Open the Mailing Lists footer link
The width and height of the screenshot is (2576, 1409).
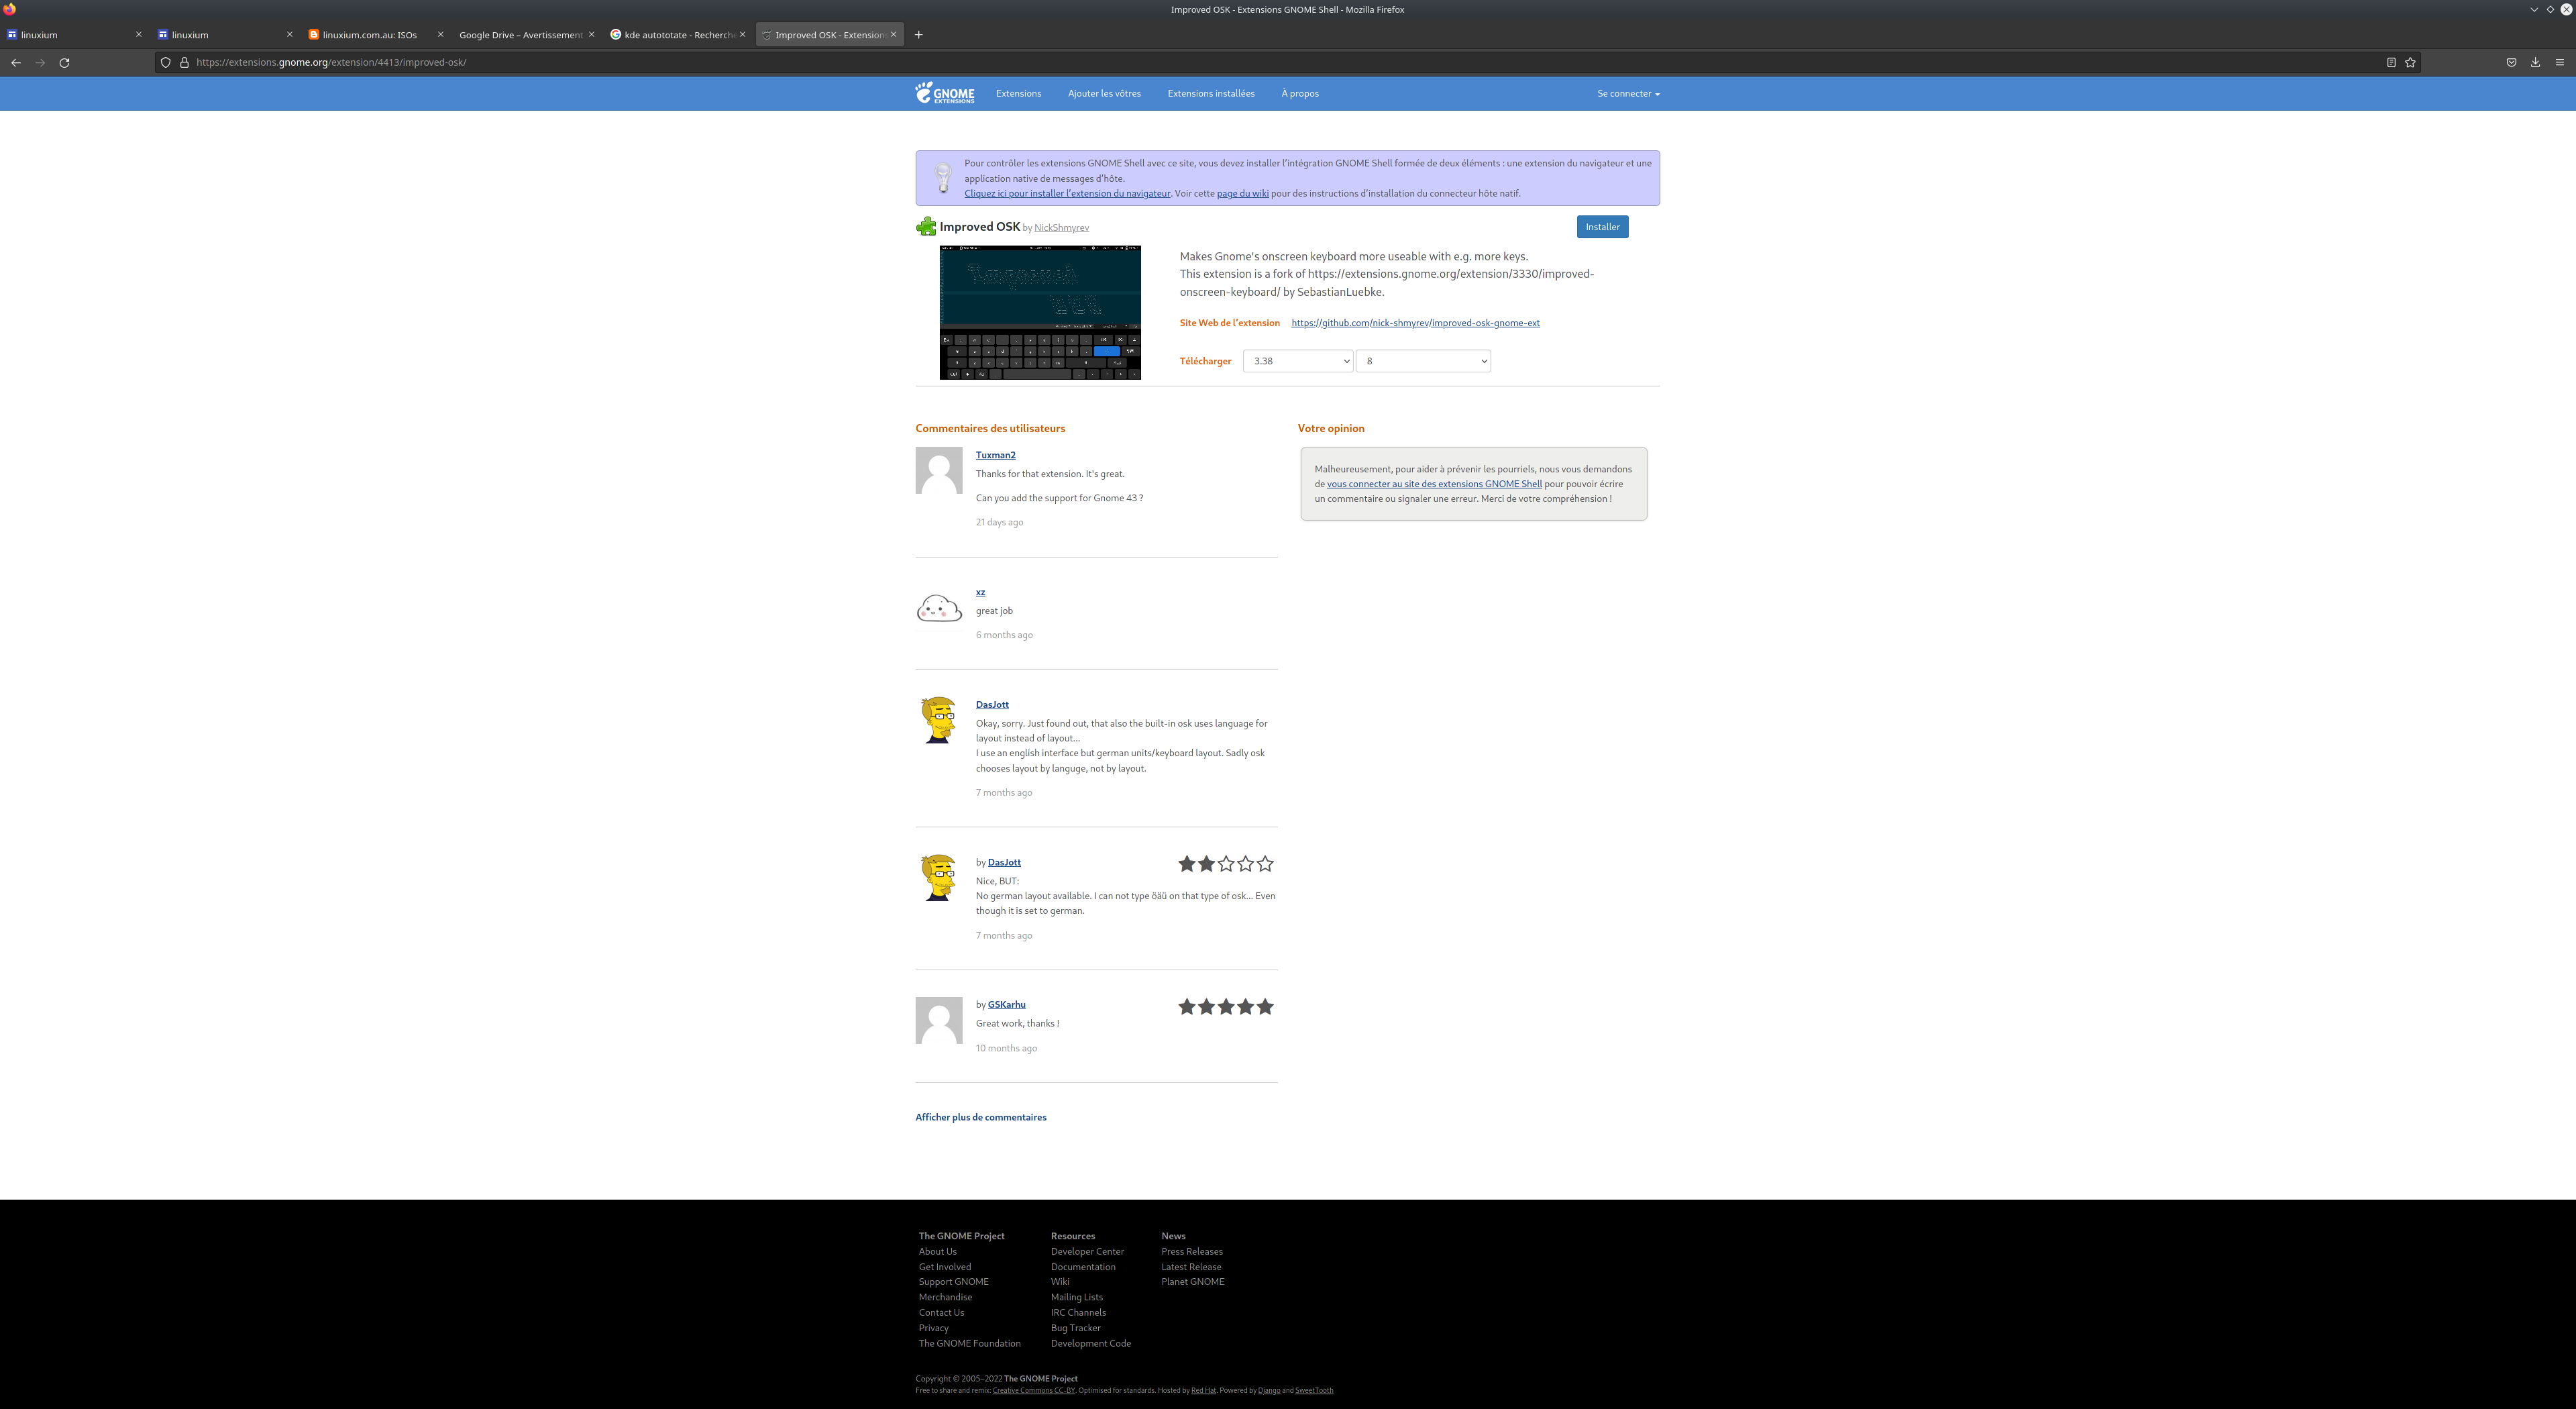tap(1076, 1297)
